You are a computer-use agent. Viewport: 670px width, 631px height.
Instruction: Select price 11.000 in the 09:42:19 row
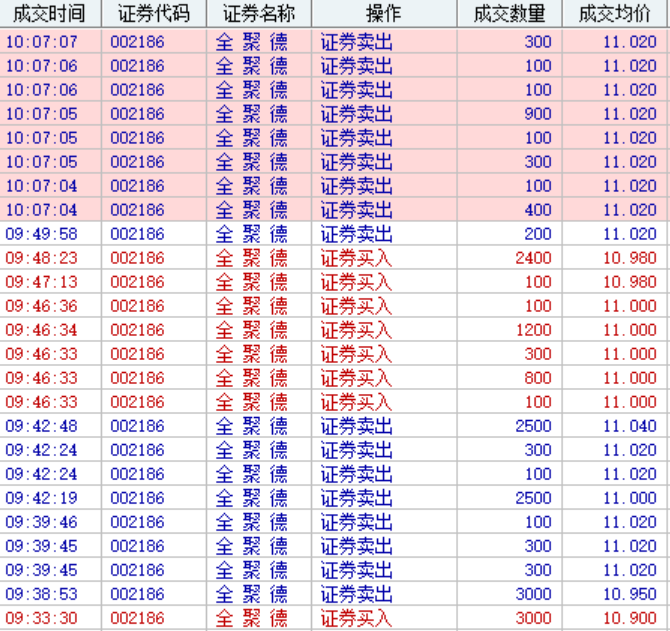[x=630, y=498]
